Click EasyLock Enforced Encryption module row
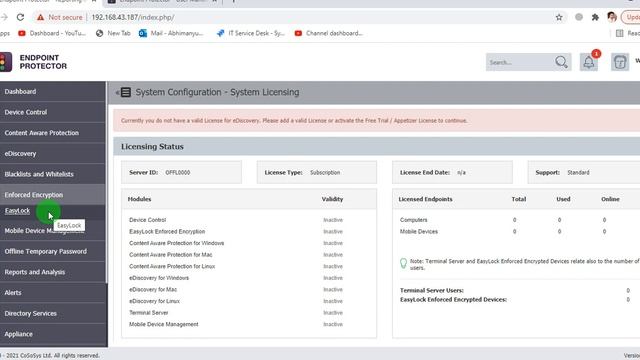 pos(249,231)
